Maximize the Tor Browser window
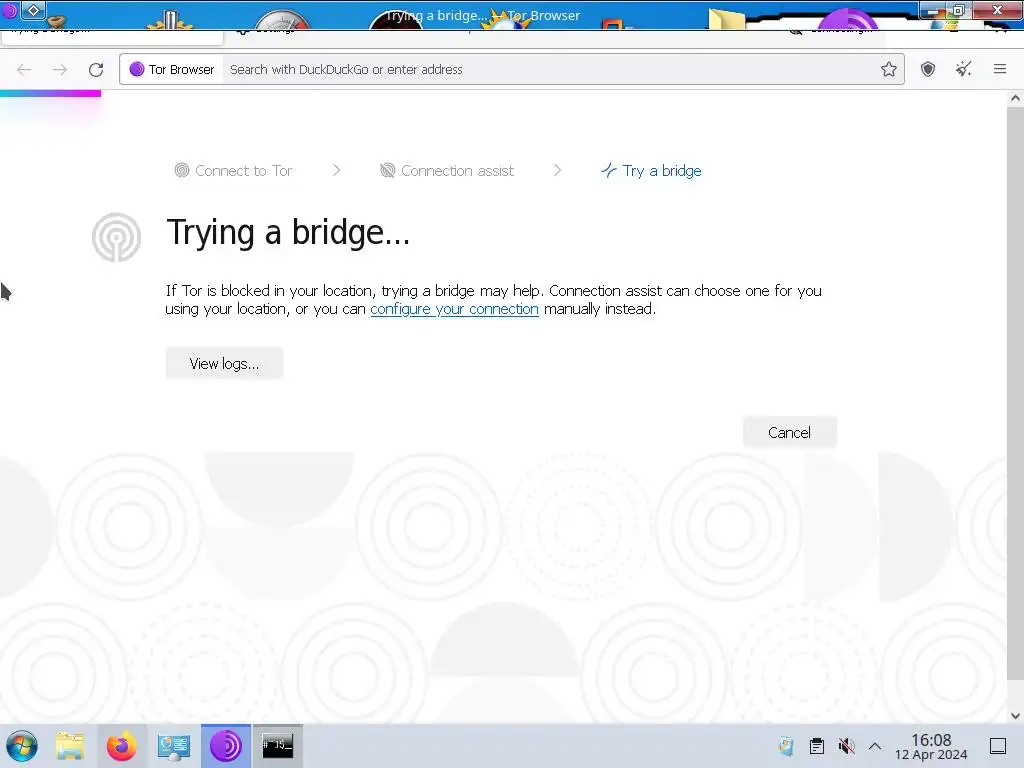Screen dimensions: 1024x768 click(x=959, y=10)
